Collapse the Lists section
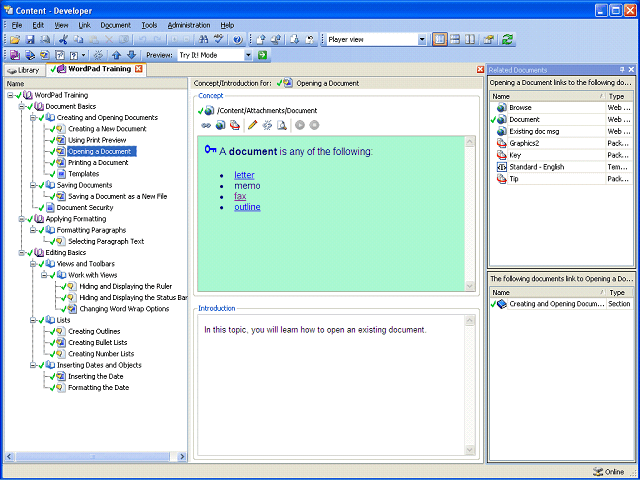 click(33, 320)
